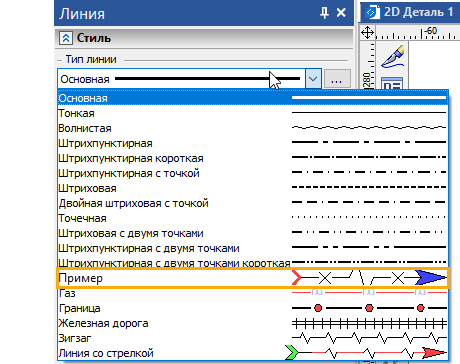Pick Двойная штриховая с точкой

(x=253, y=203)
